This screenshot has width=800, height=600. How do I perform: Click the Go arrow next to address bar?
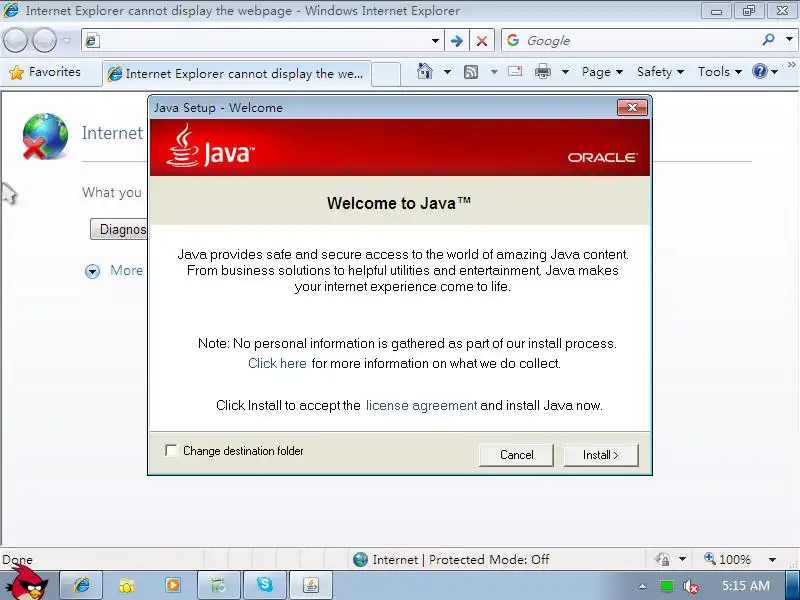457,41
